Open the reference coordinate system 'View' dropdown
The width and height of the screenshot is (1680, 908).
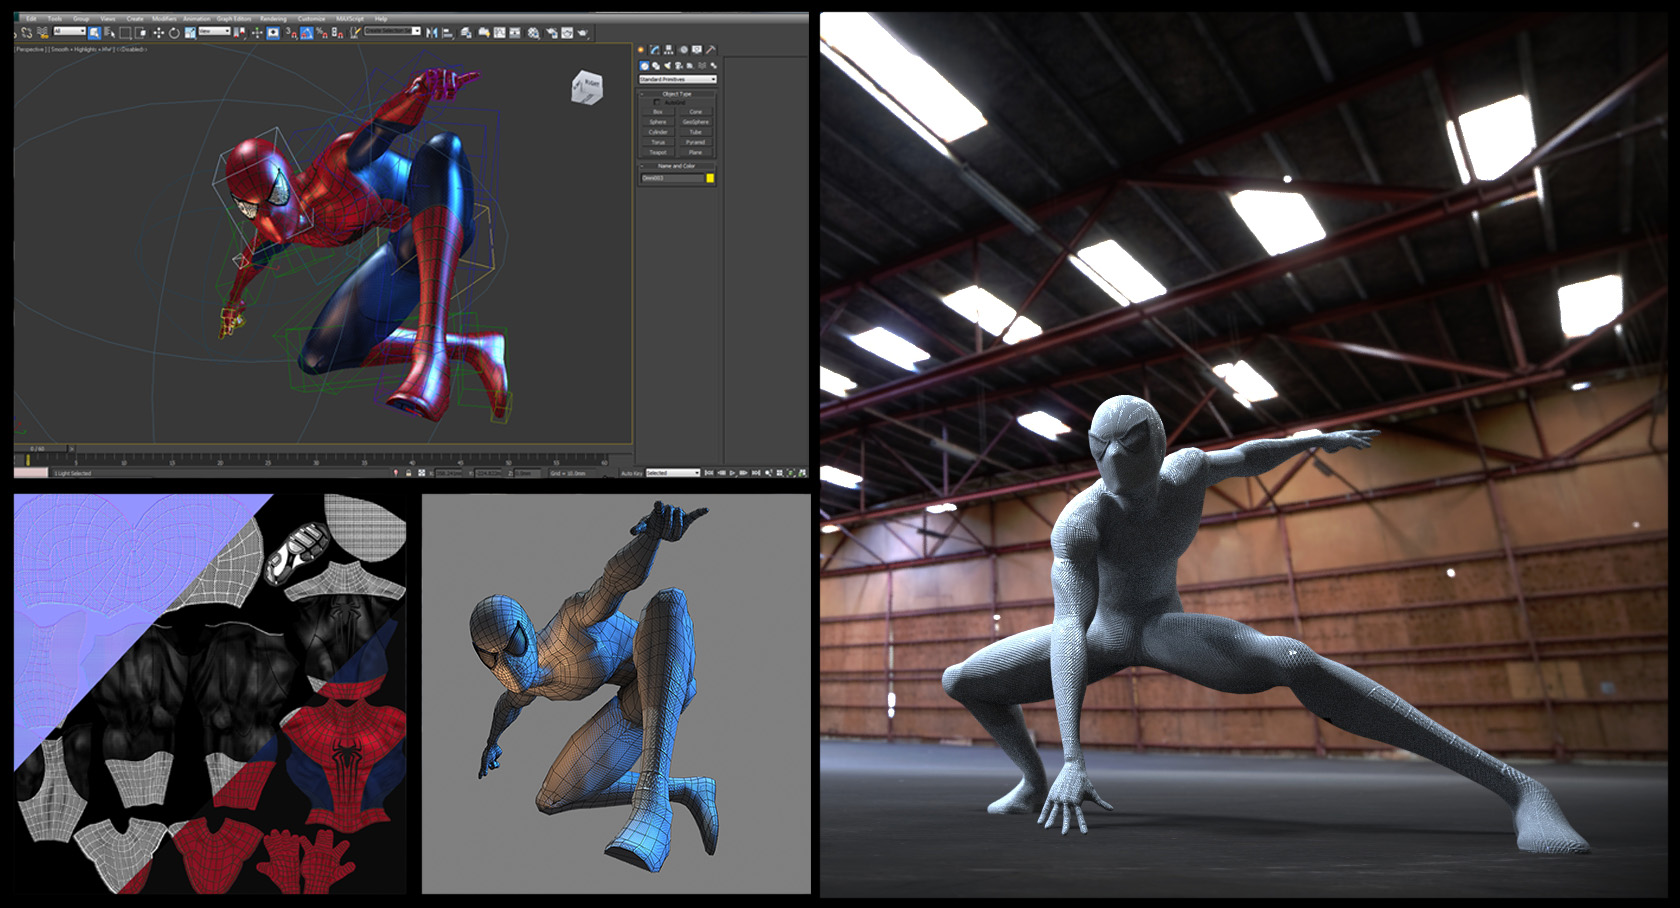point(214,31)
